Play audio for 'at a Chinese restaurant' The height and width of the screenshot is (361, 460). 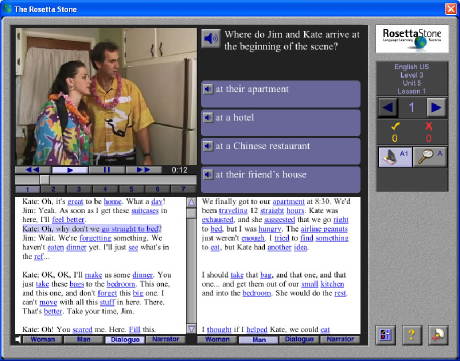coord(208,146)
